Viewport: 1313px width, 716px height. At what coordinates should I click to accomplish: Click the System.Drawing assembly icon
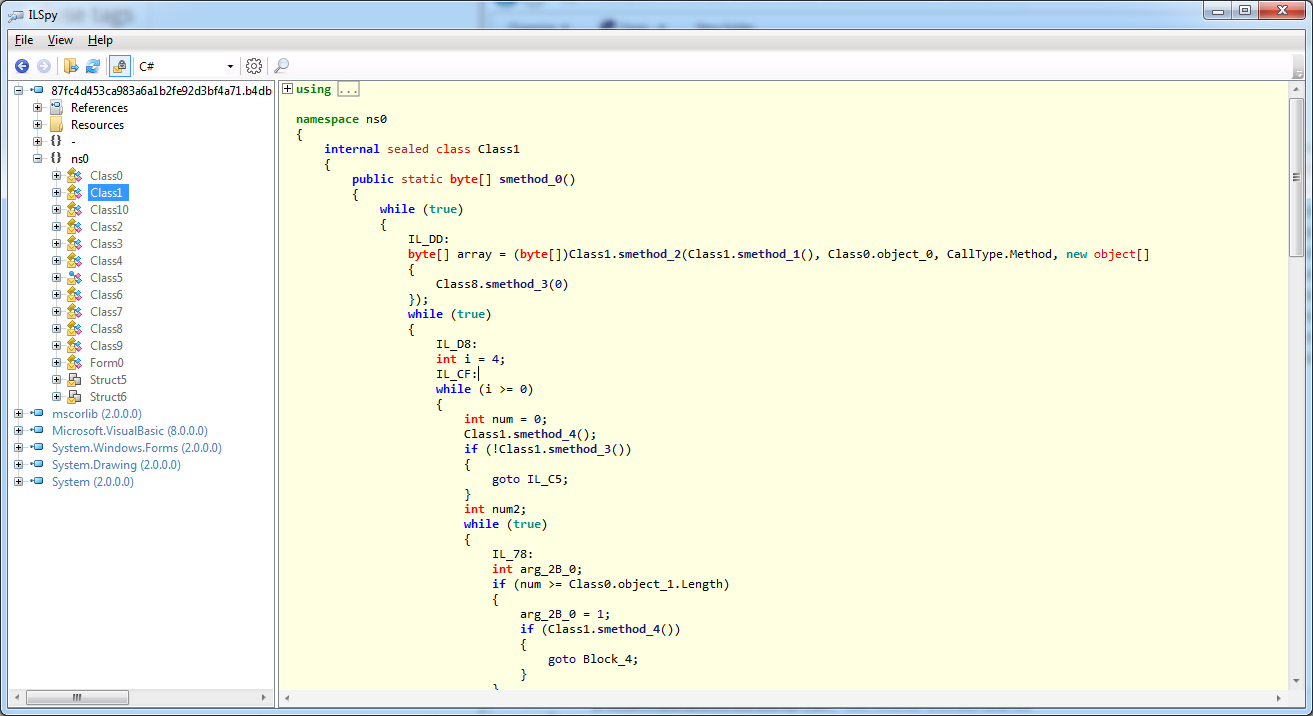click(x=38, y=465)
